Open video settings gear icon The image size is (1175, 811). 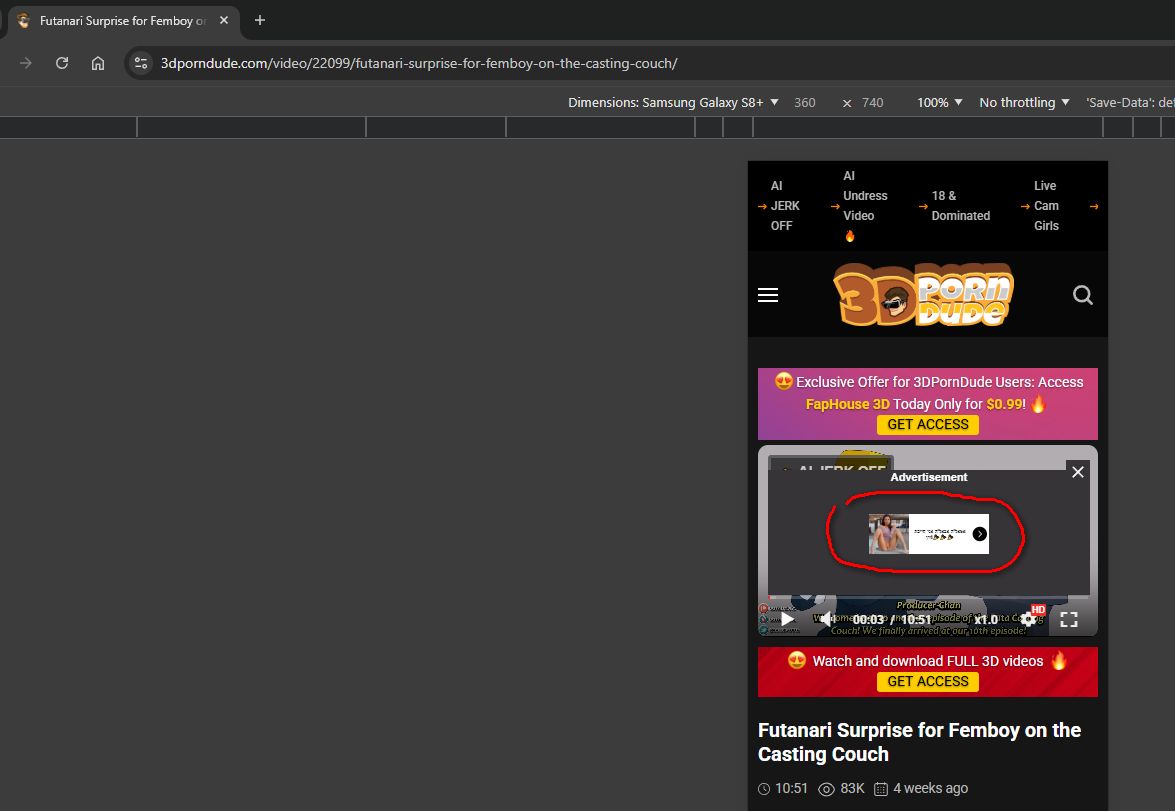point(1029,619)
